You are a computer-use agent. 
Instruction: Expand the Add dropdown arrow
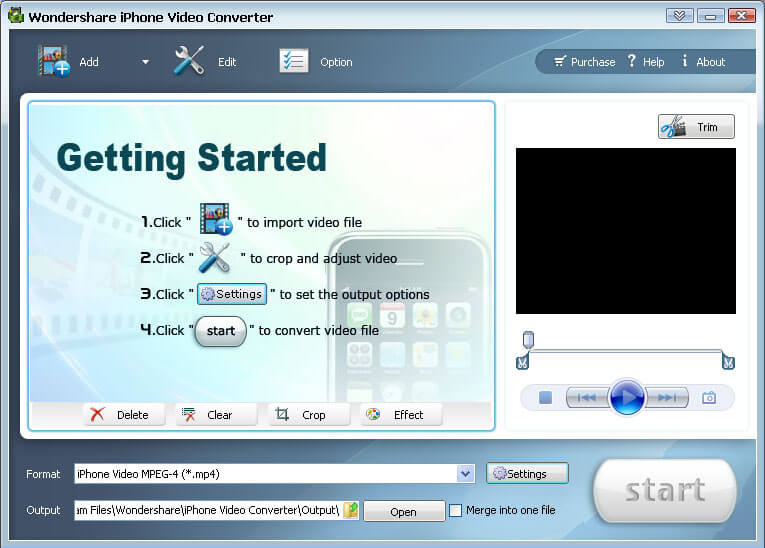pos(145,62)
